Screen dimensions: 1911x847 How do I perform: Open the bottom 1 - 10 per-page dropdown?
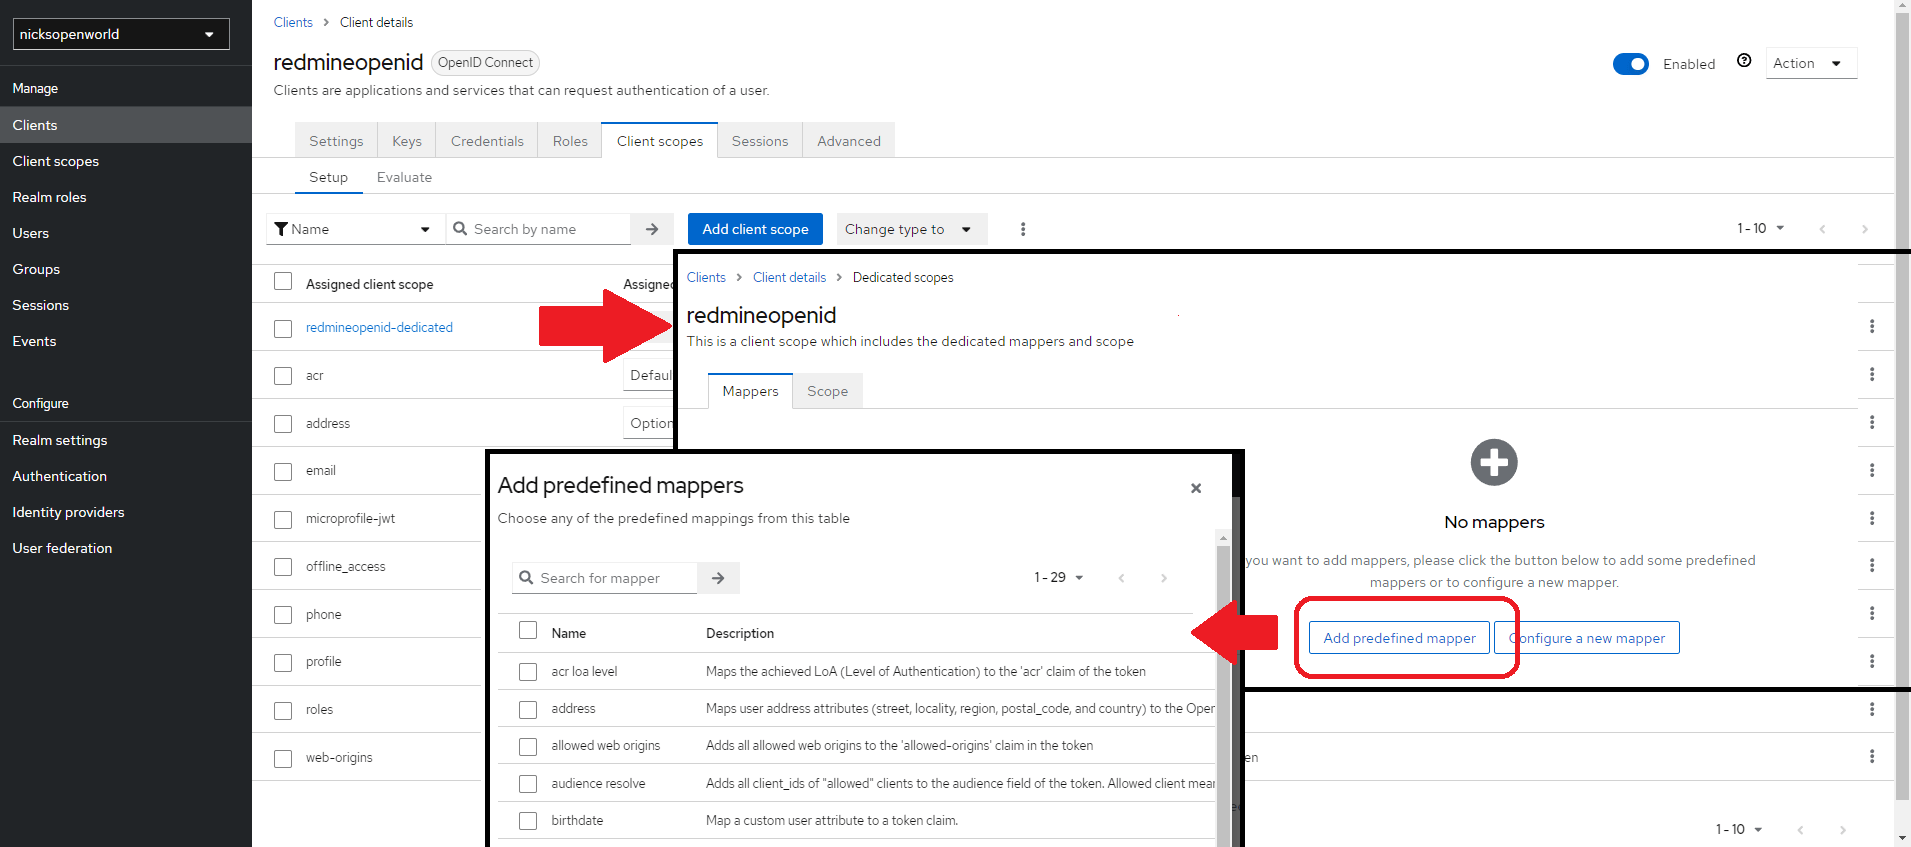coord(1739,829)
